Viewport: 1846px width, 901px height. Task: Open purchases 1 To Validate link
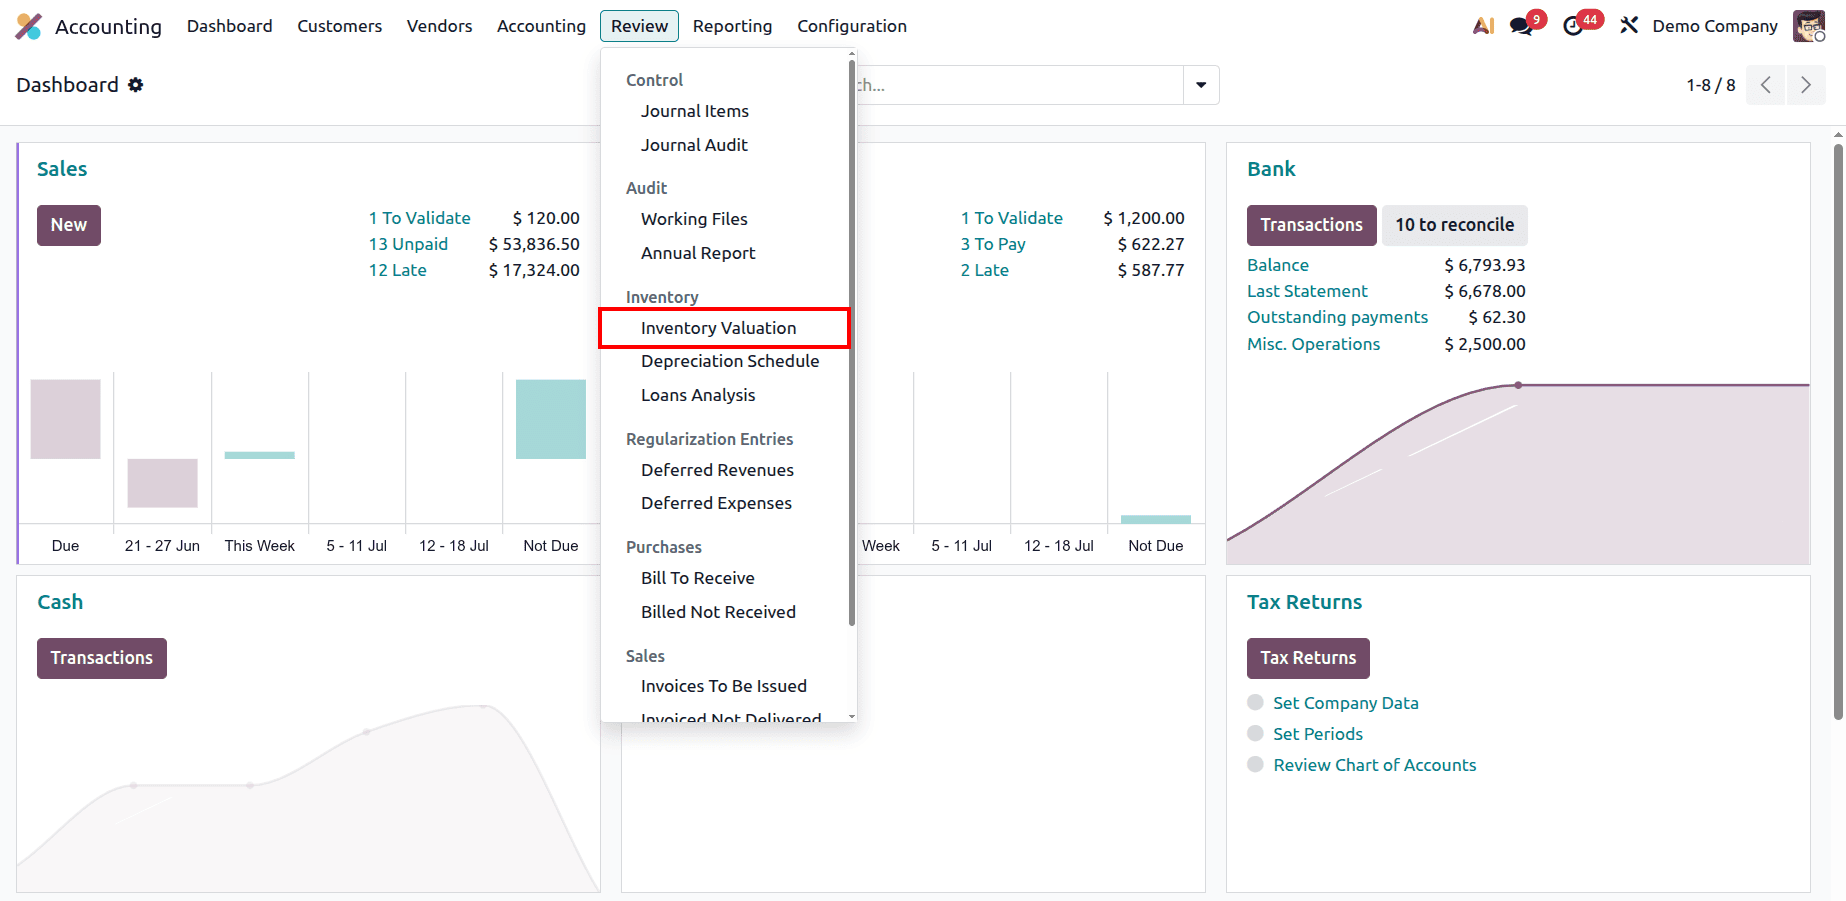[x=1011, y=218]
